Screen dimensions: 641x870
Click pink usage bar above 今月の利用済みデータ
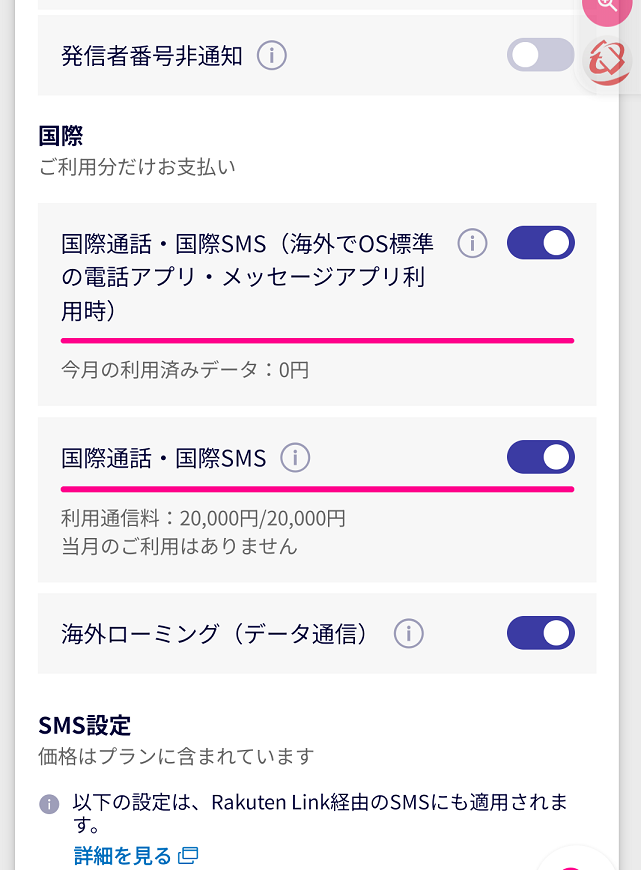coord(317,341)
